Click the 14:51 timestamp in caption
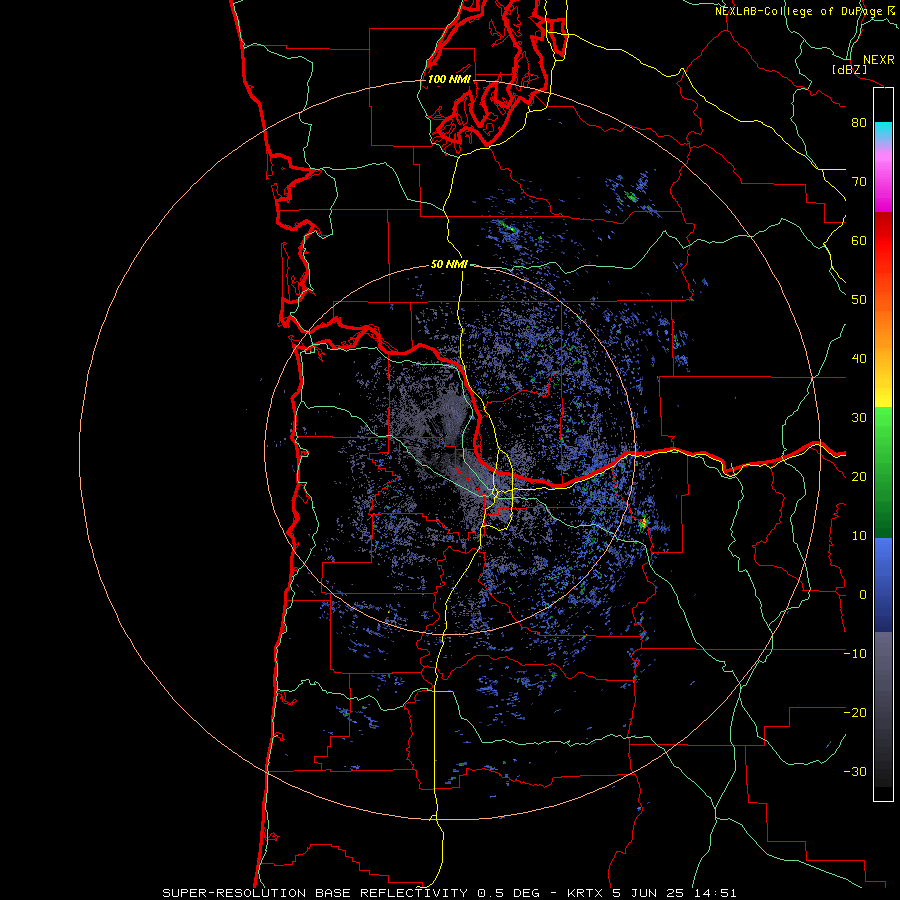 tap(716, 893)
